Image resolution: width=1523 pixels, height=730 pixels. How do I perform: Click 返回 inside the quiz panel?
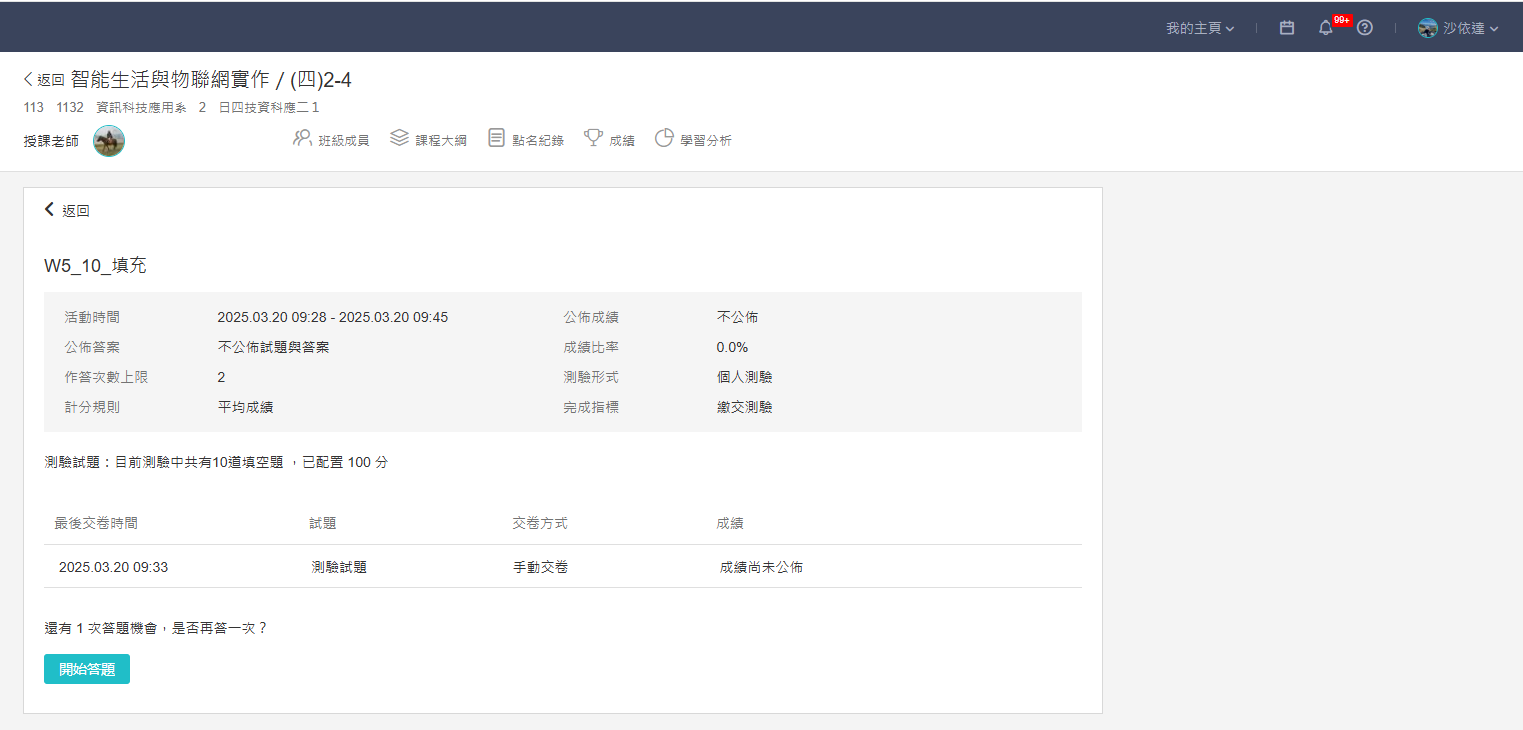67,210
